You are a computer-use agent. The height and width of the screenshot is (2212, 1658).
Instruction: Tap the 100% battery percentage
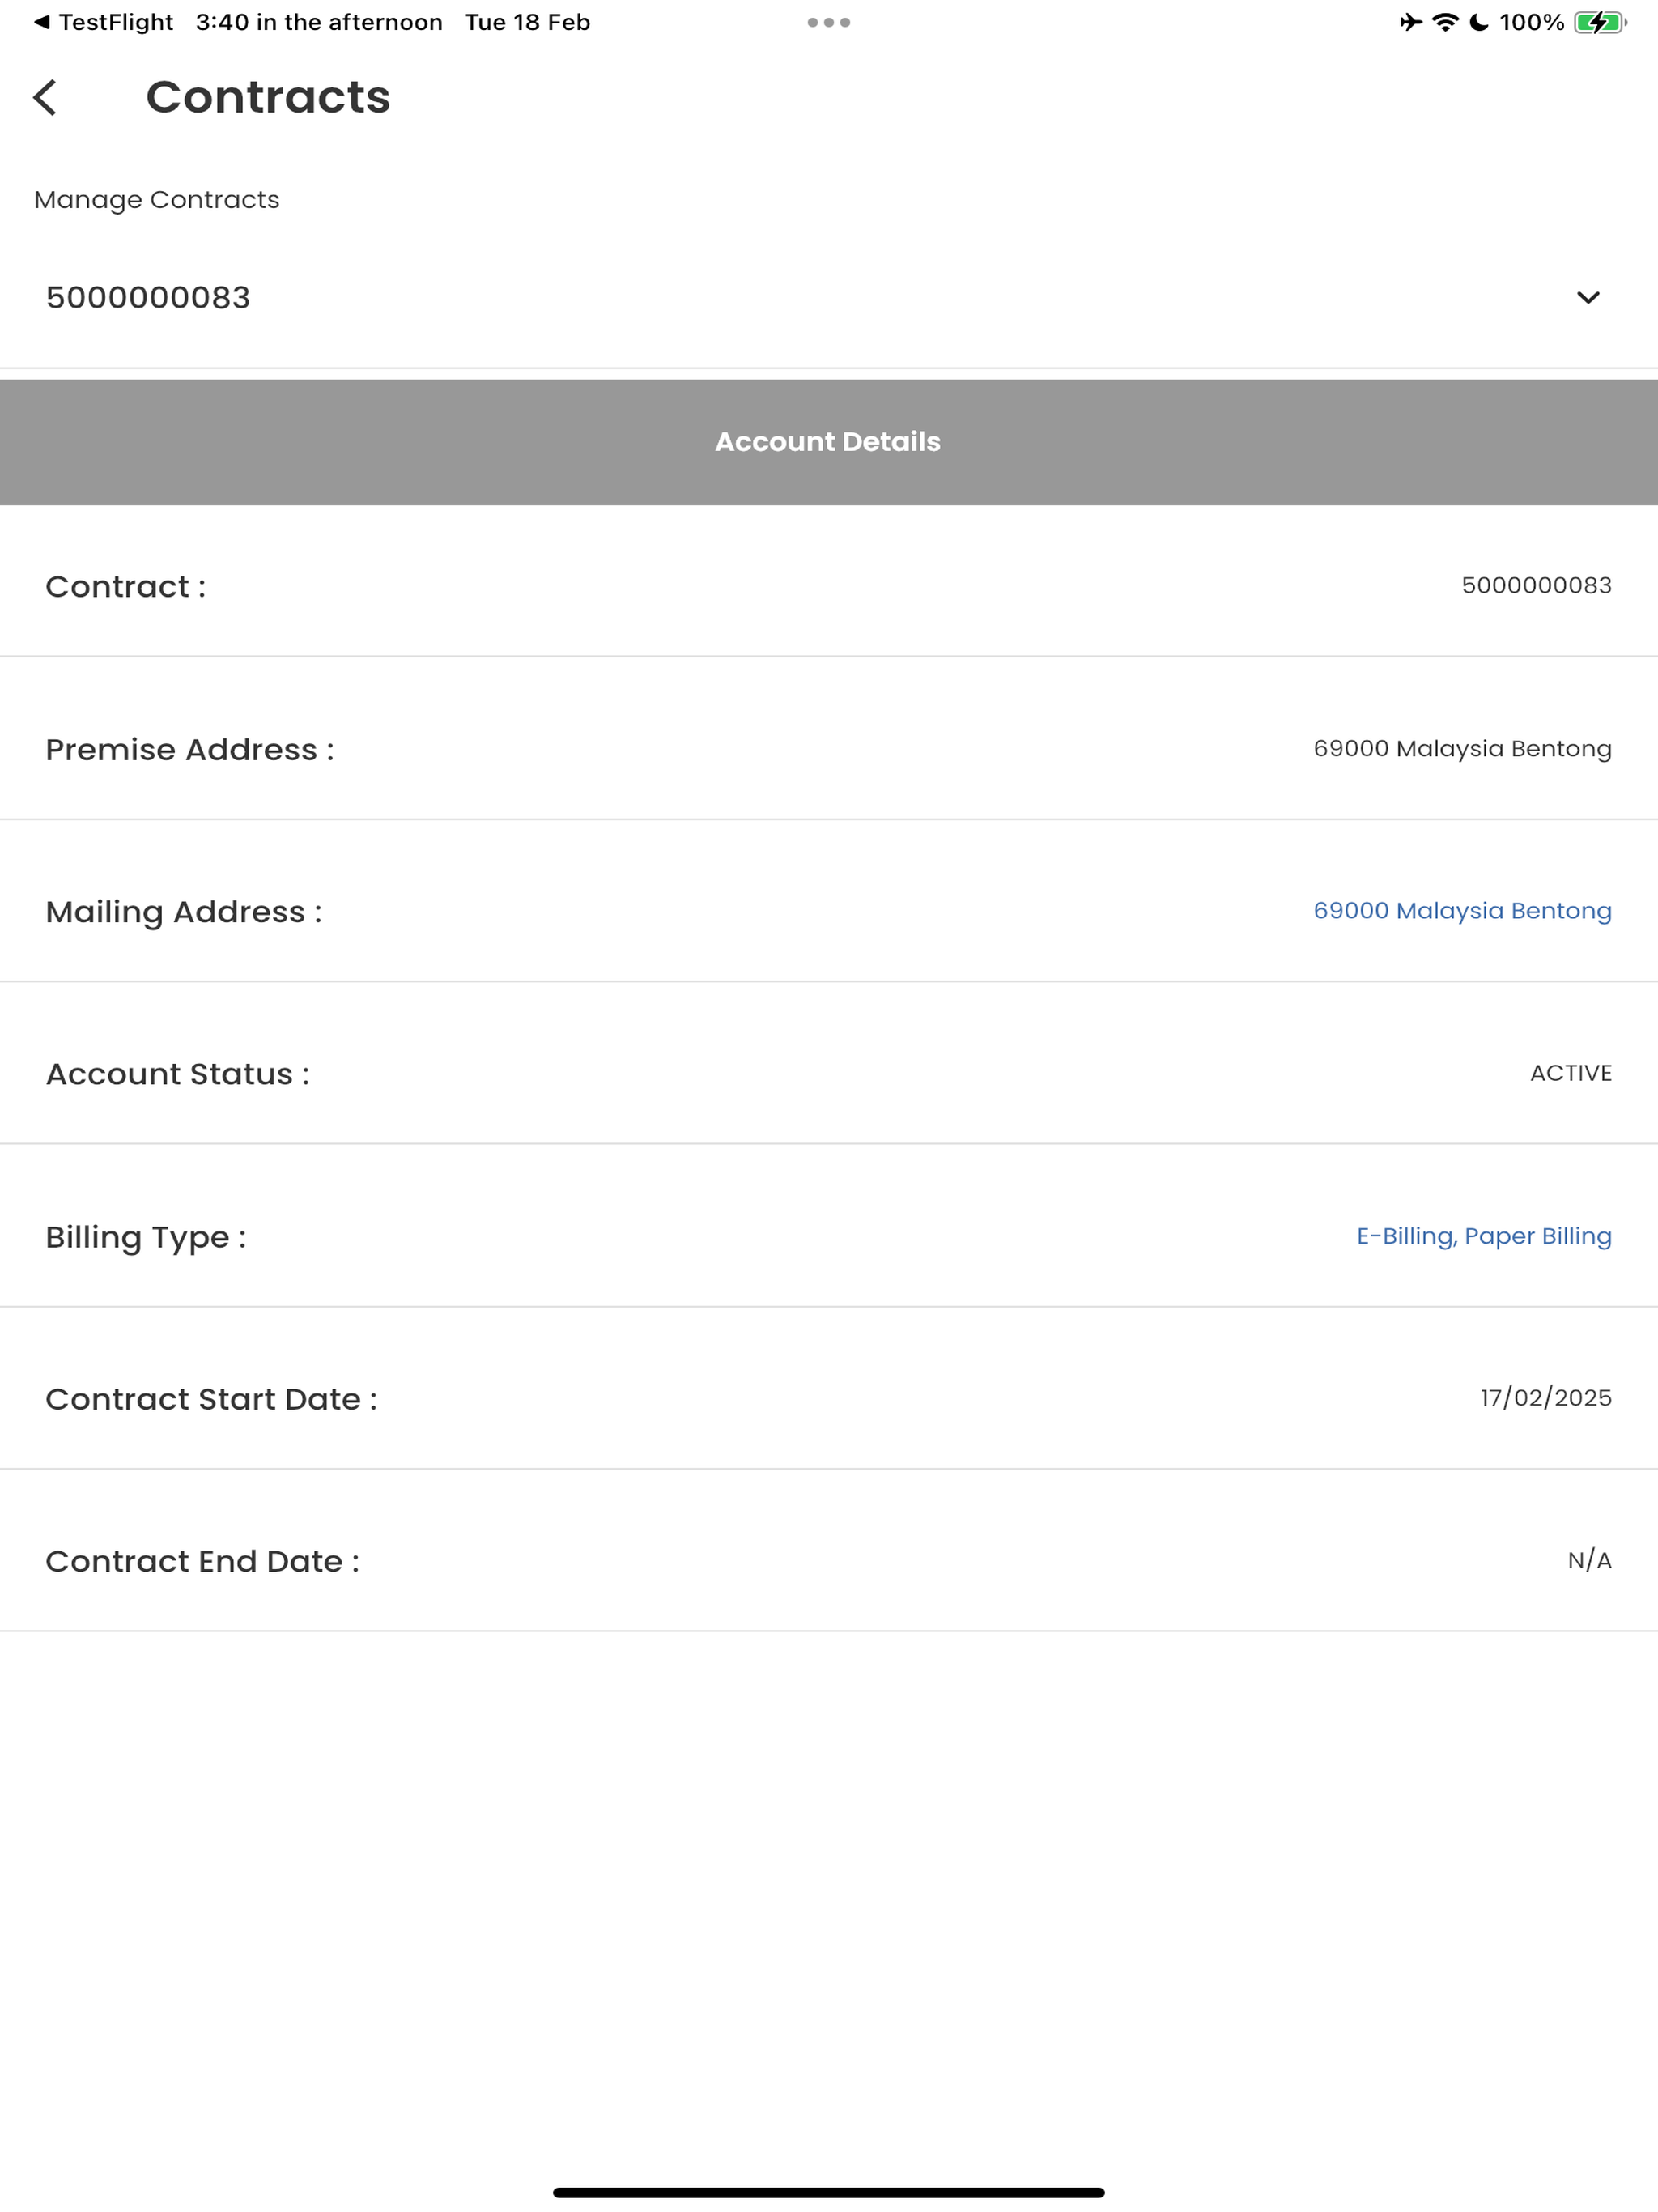coord(1531,22)
